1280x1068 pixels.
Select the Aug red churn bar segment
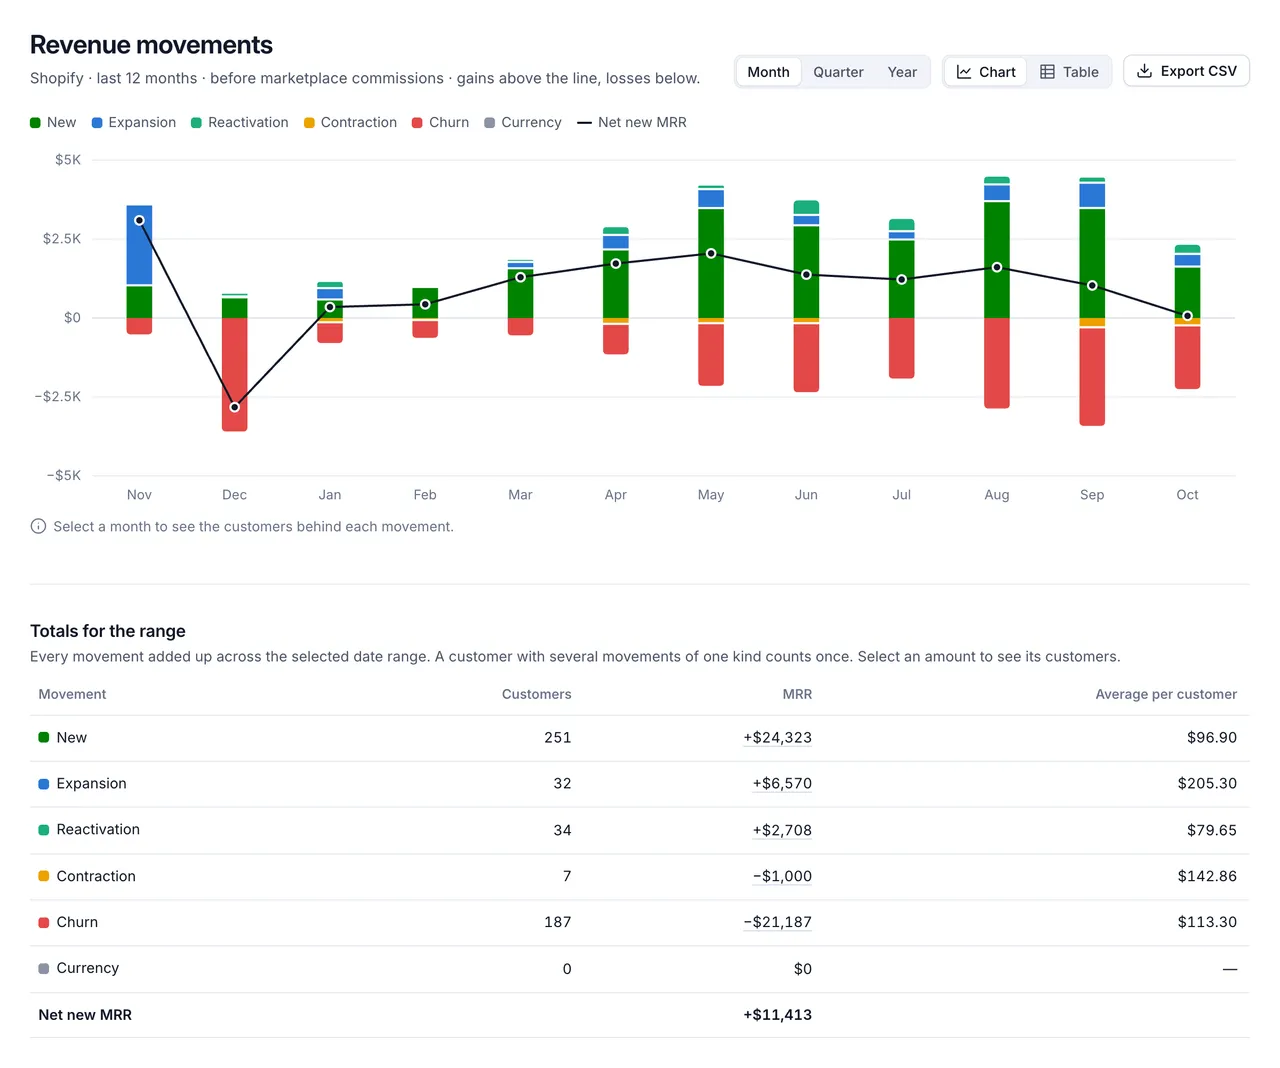pyautogui.click(x=997, y=363)
